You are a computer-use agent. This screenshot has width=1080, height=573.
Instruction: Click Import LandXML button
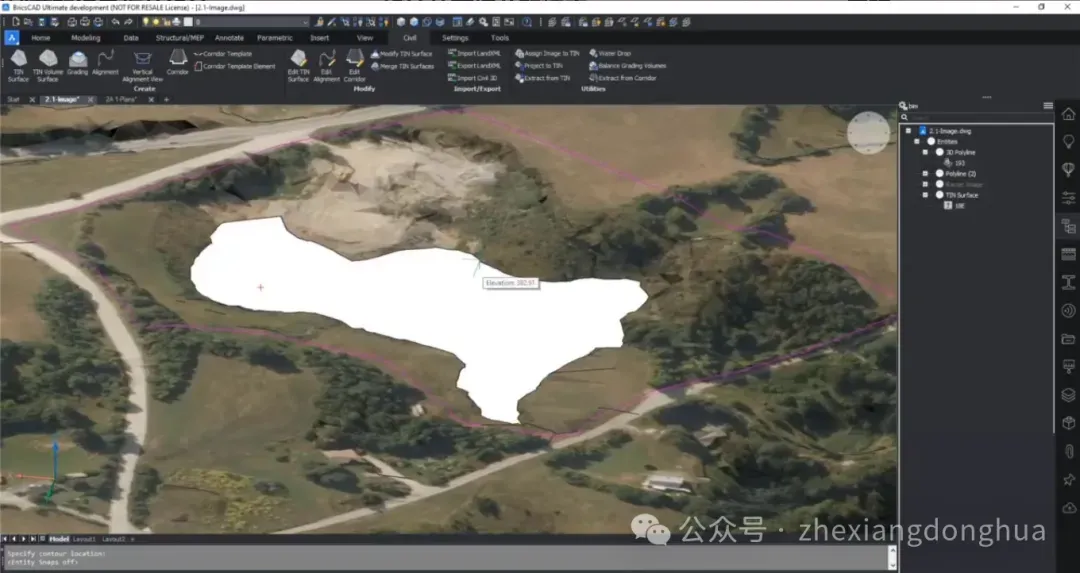point(474,53)
